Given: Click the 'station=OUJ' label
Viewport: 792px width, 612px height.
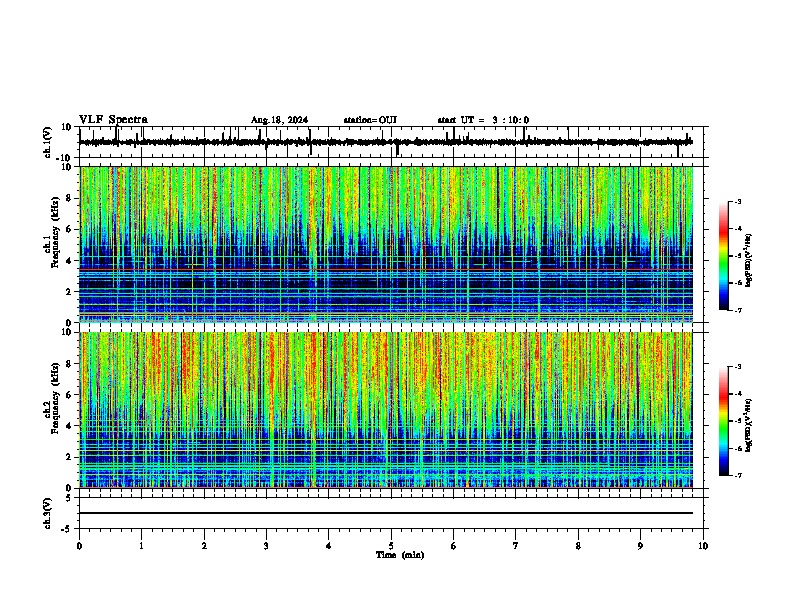Looking at the screenshot, I should point(370,120).
